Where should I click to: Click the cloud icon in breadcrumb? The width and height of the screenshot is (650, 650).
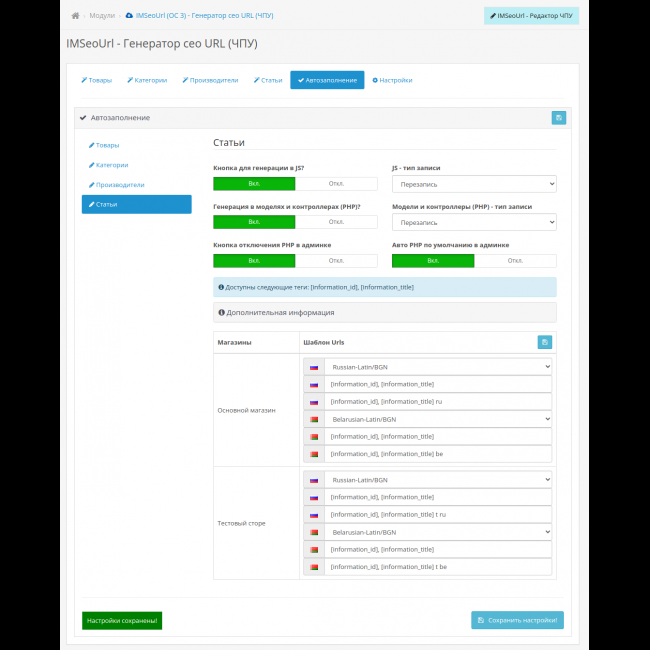click(128, 16)
